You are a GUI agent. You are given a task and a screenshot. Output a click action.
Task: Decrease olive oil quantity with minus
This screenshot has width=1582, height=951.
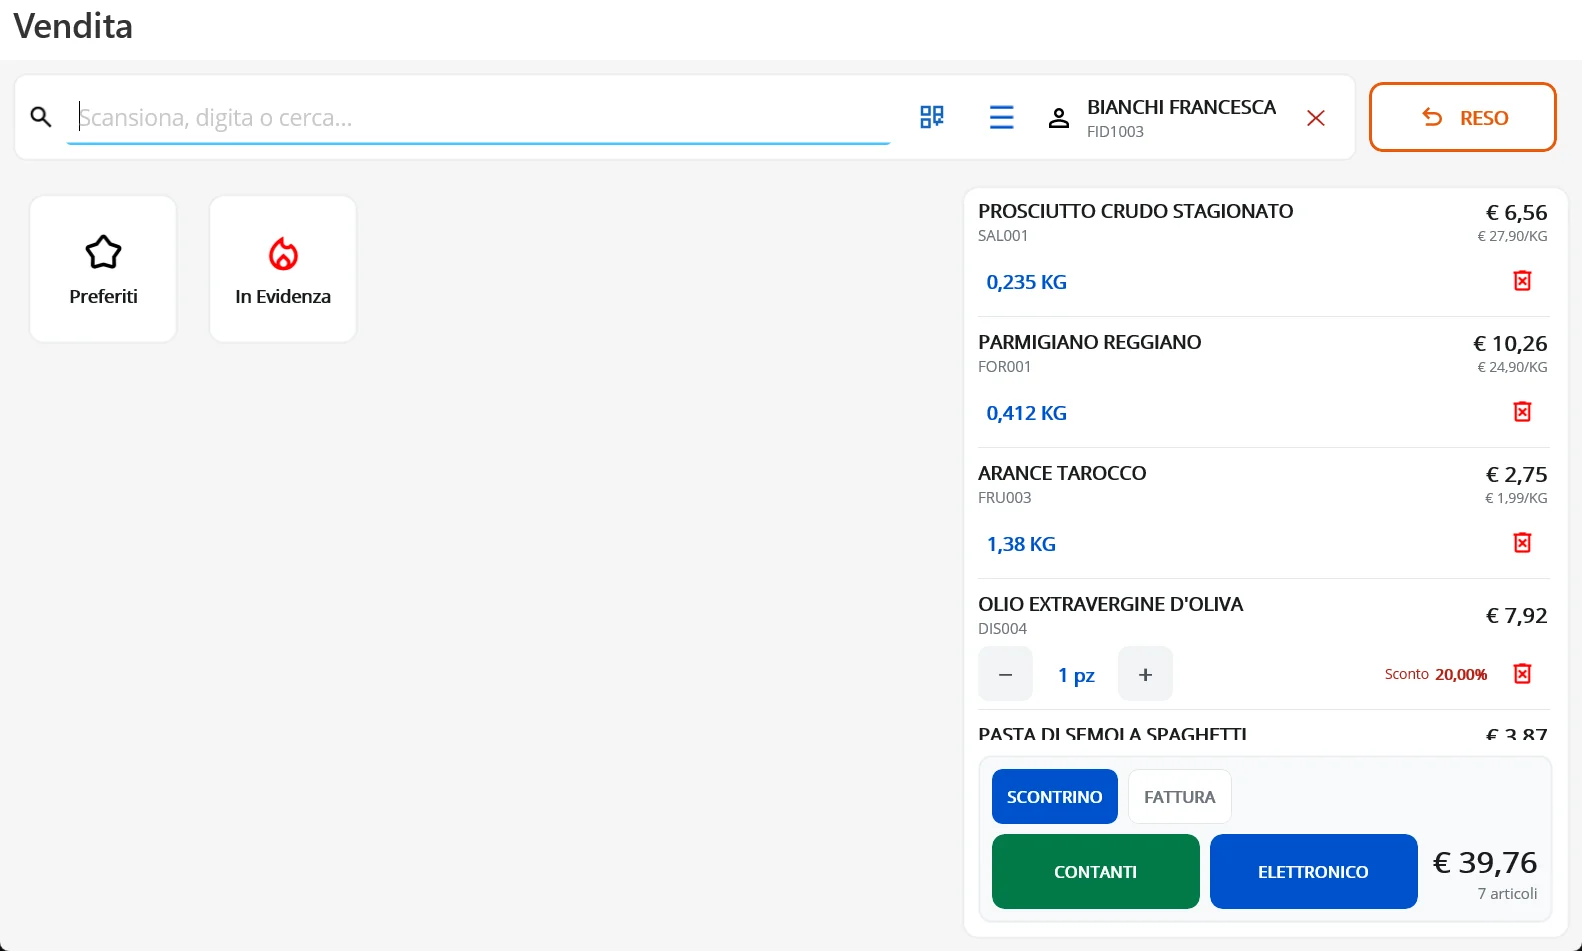(1005, 674)
